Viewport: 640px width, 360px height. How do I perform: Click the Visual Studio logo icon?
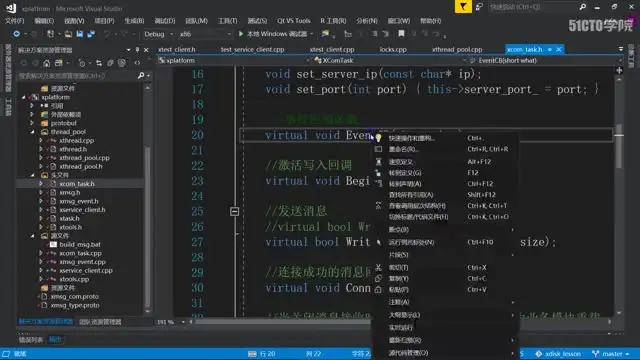[11, 7]
